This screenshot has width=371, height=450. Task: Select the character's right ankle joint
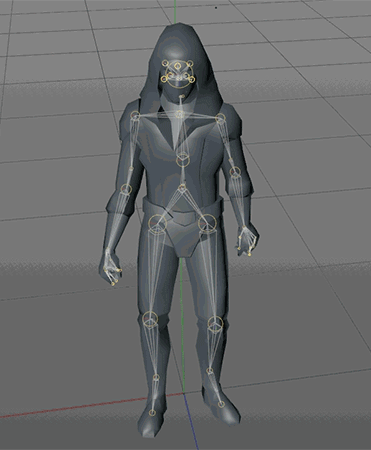pos(156,377)
